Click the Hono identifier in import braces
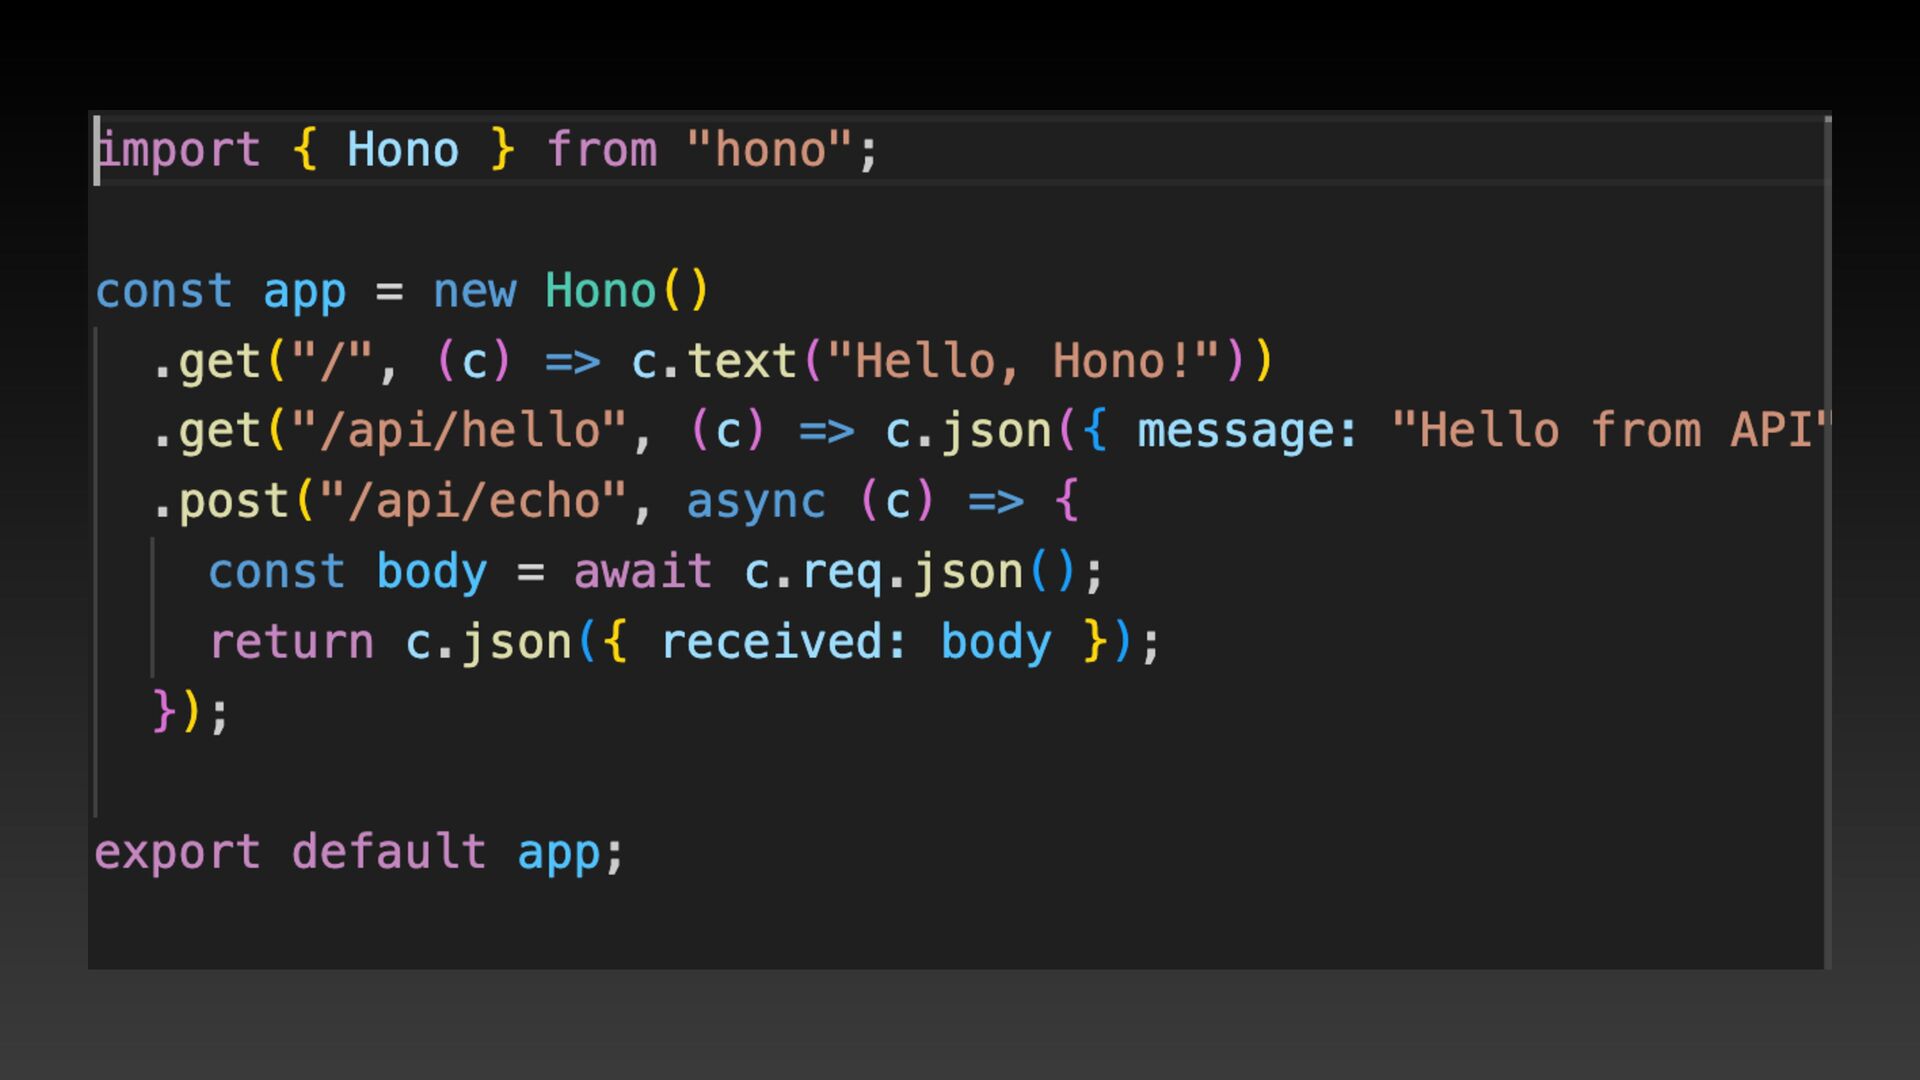Screen dimensions: 1920x1080 pos(402,151)
